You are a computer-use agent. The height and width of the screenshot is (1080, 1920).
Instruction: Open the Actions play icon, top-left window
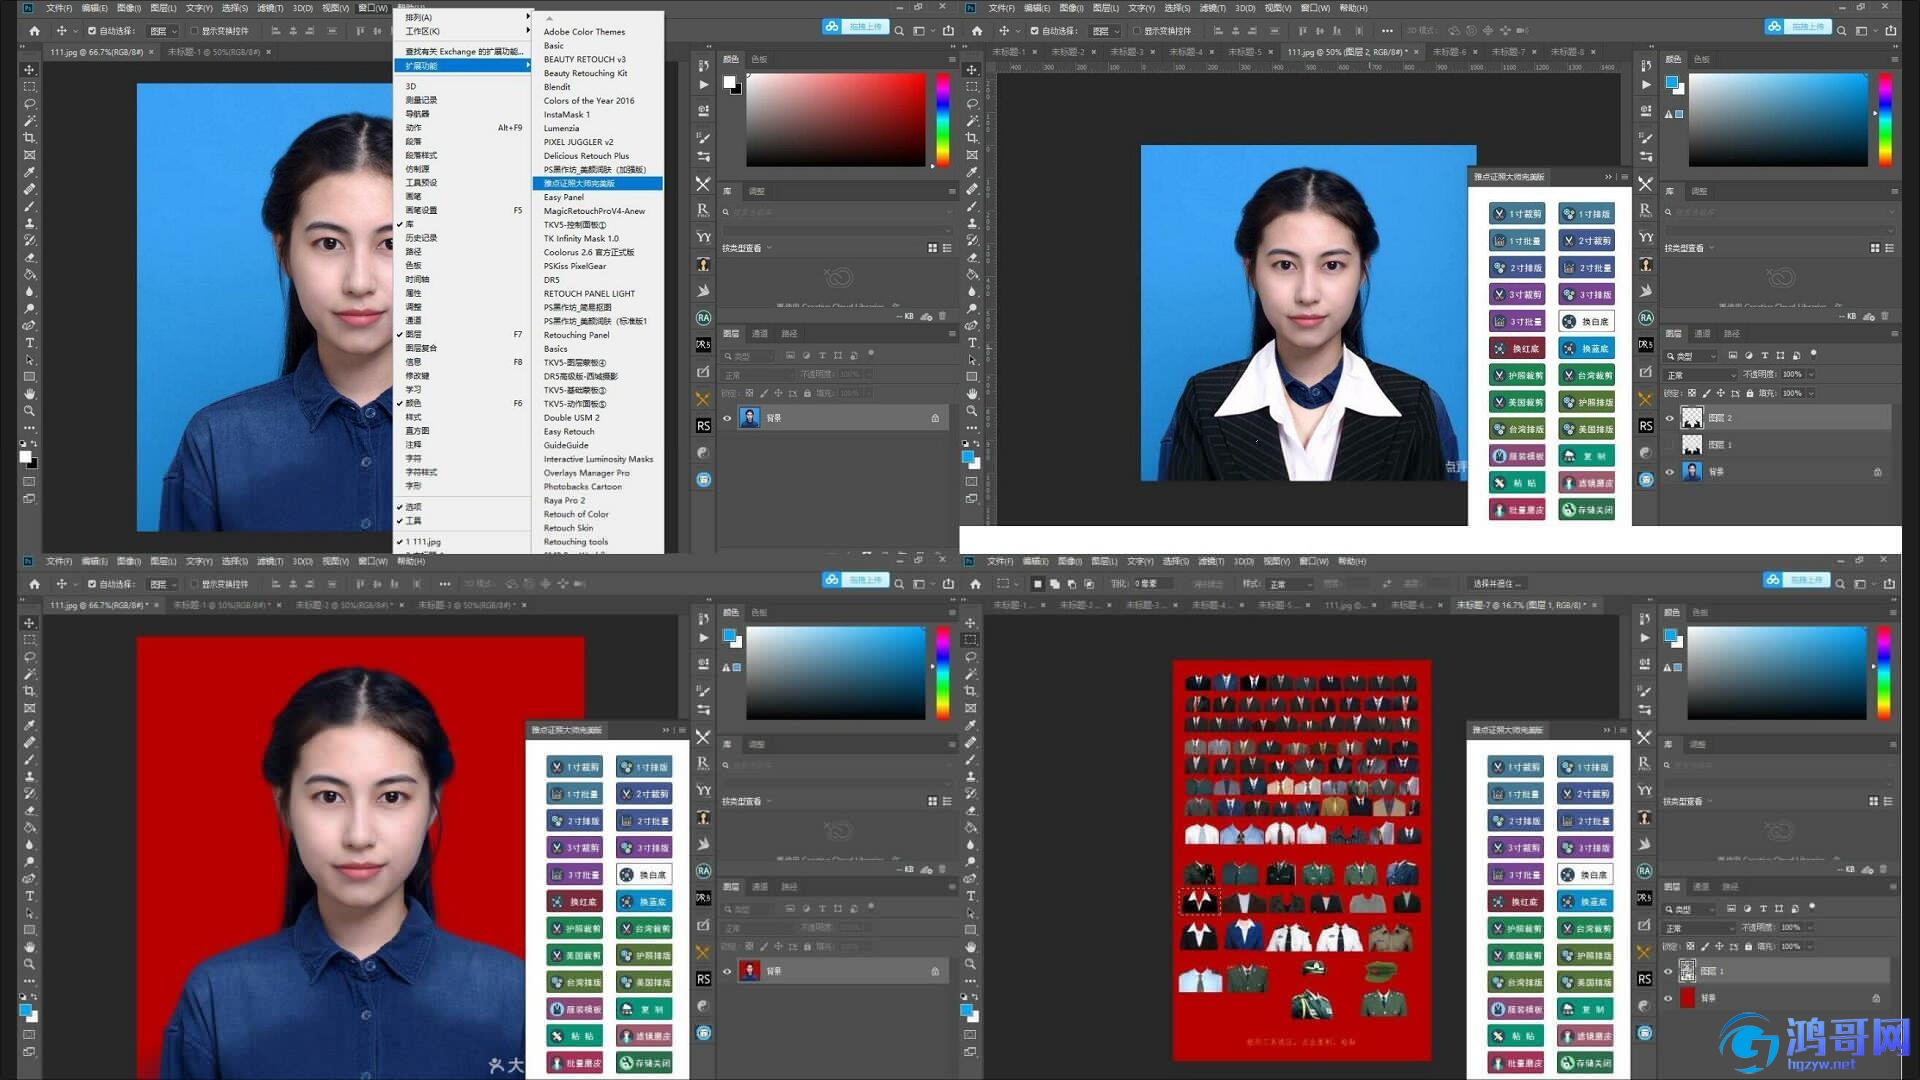[703, 85]
